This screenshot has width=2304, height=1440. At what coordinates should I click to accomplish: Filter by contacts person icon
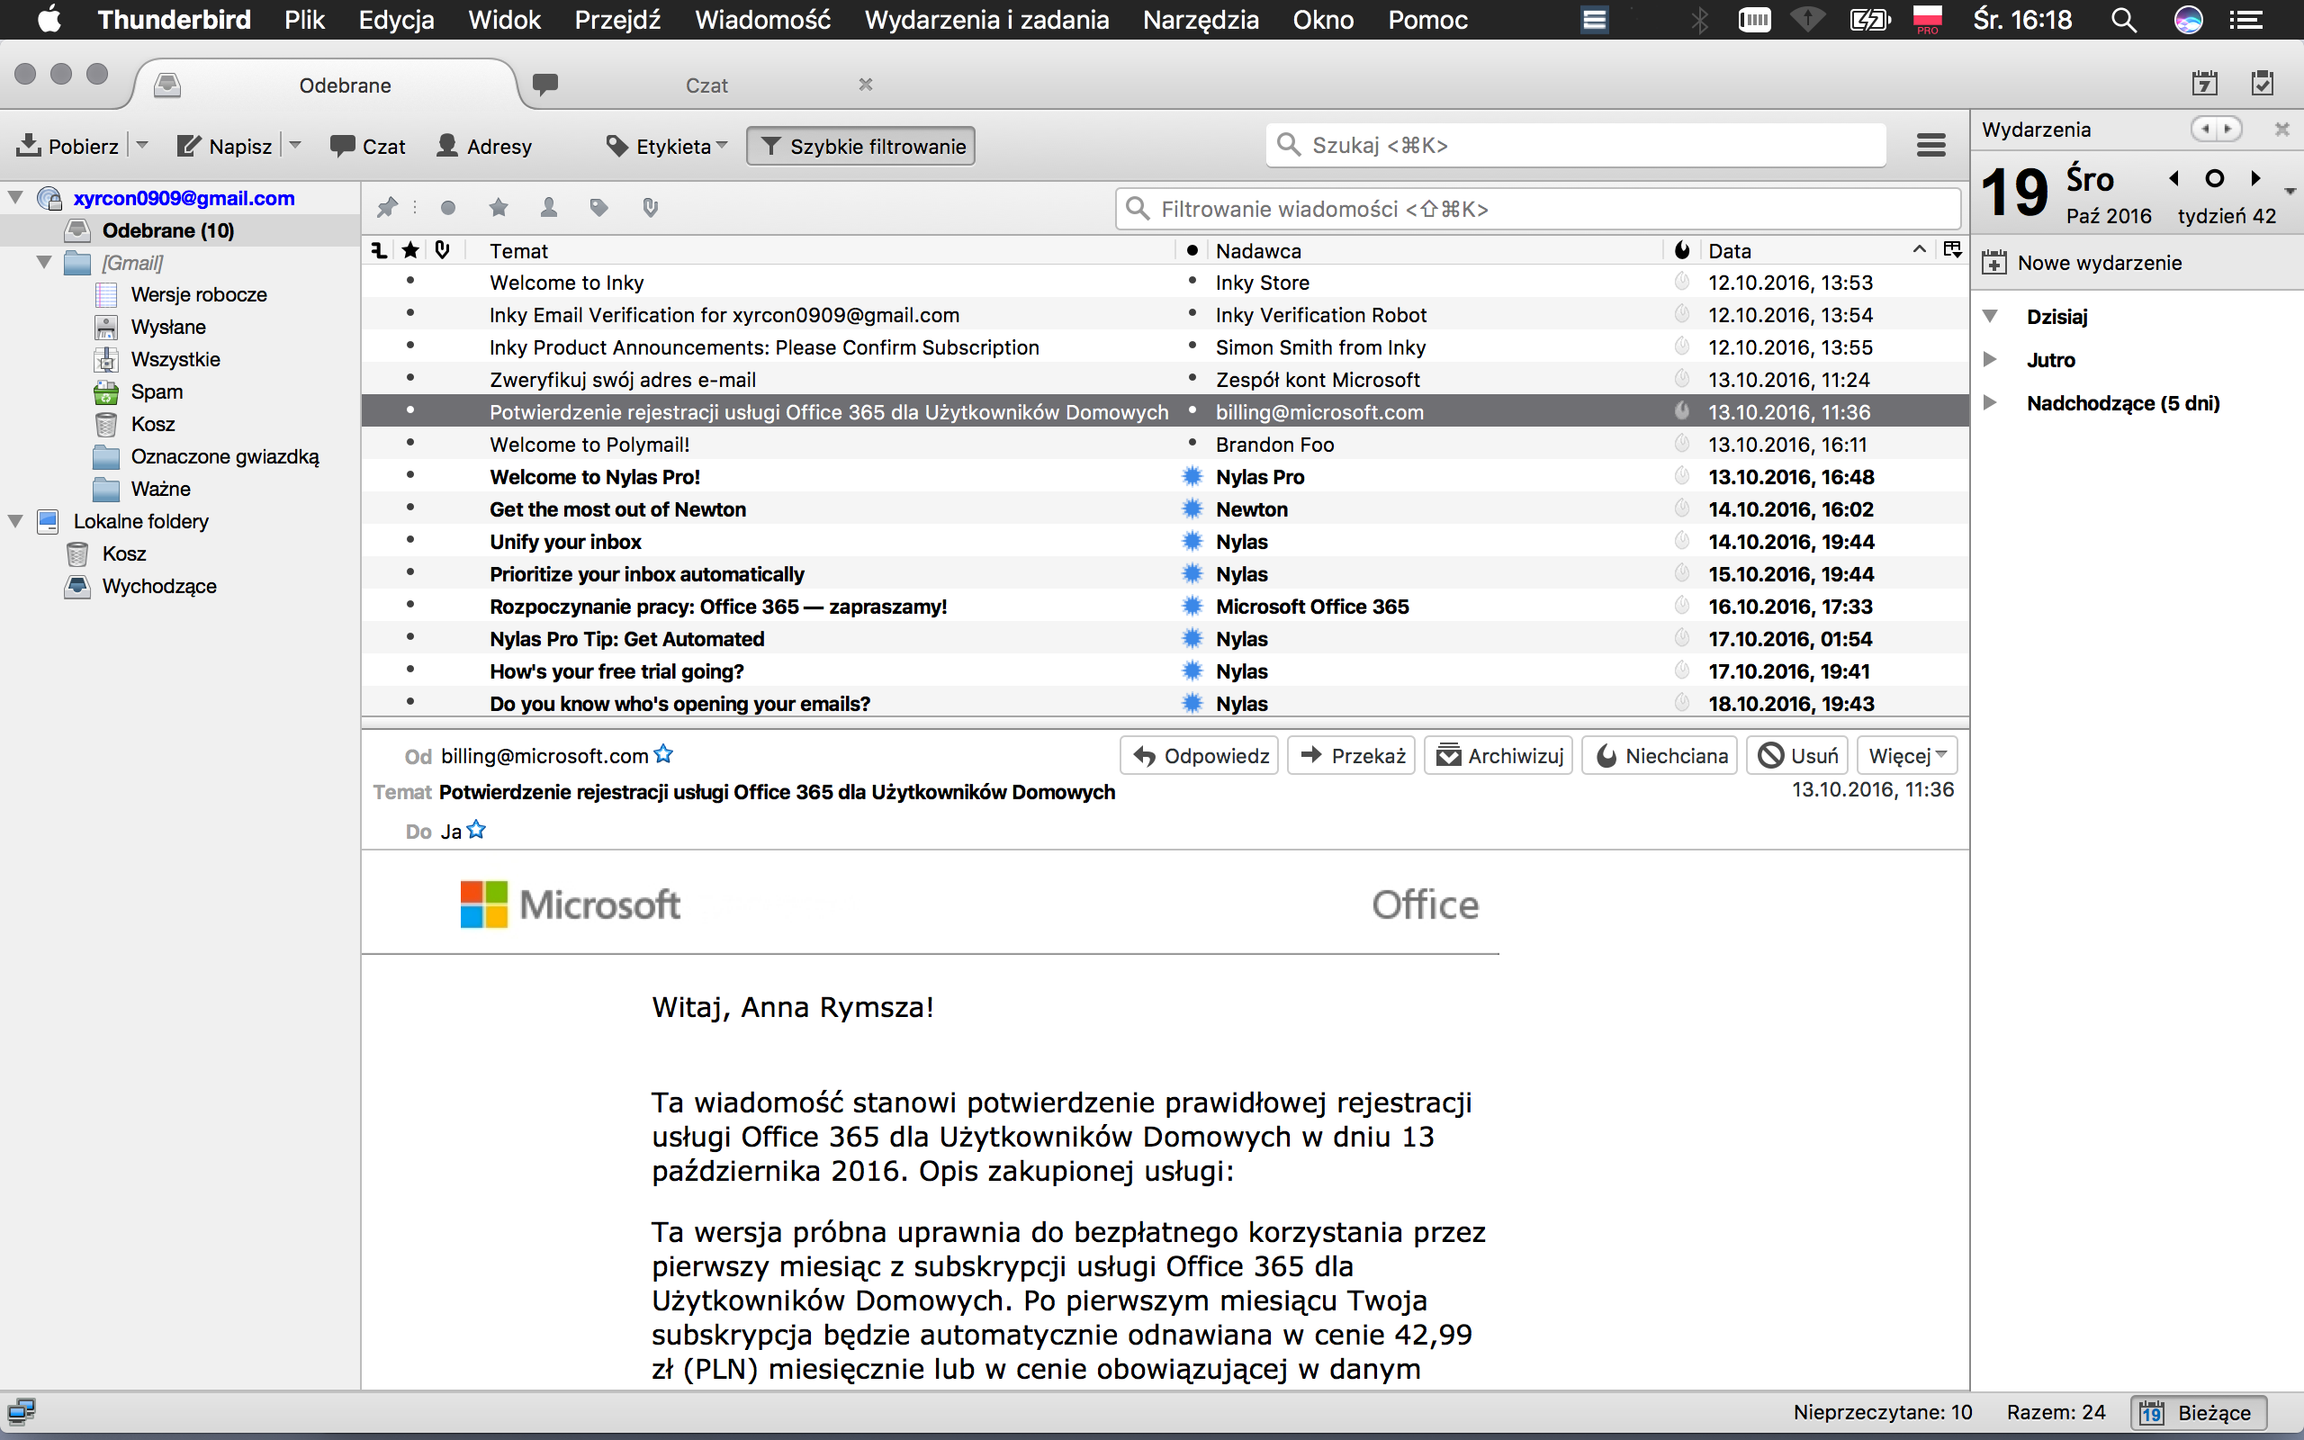[548, 208]
